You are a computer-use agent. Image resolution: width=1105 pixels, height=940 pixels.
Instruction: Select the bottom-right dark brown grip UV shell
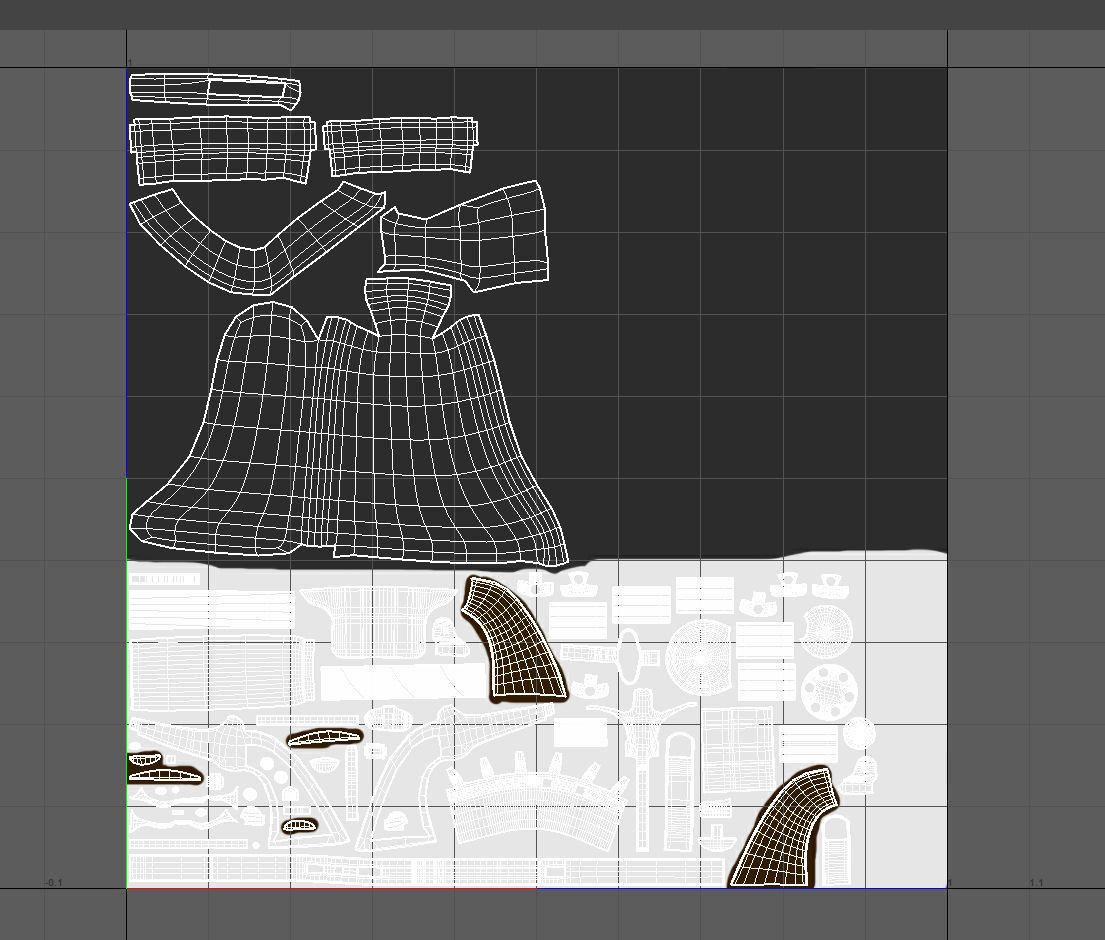click(784, 829)
